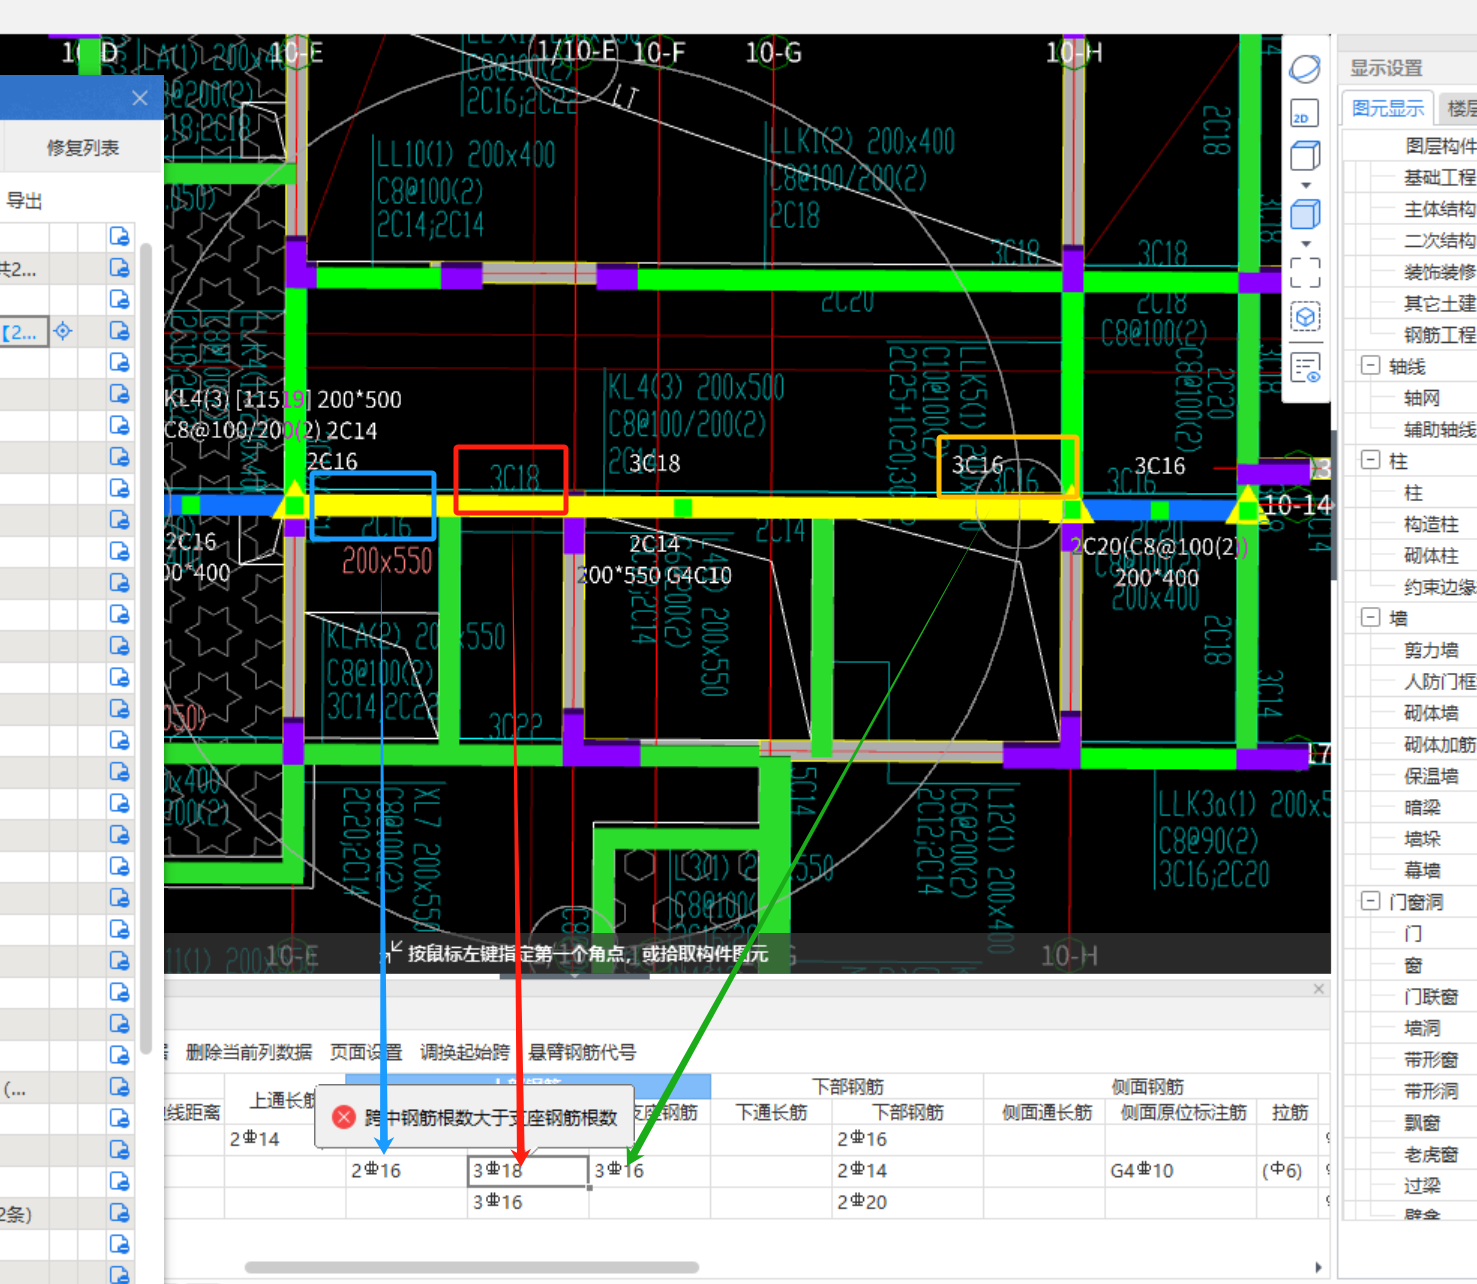The image size is (1477, 1284).
Task: Select 装饰装修 tree row
Action: click(x=1439, y=272)
